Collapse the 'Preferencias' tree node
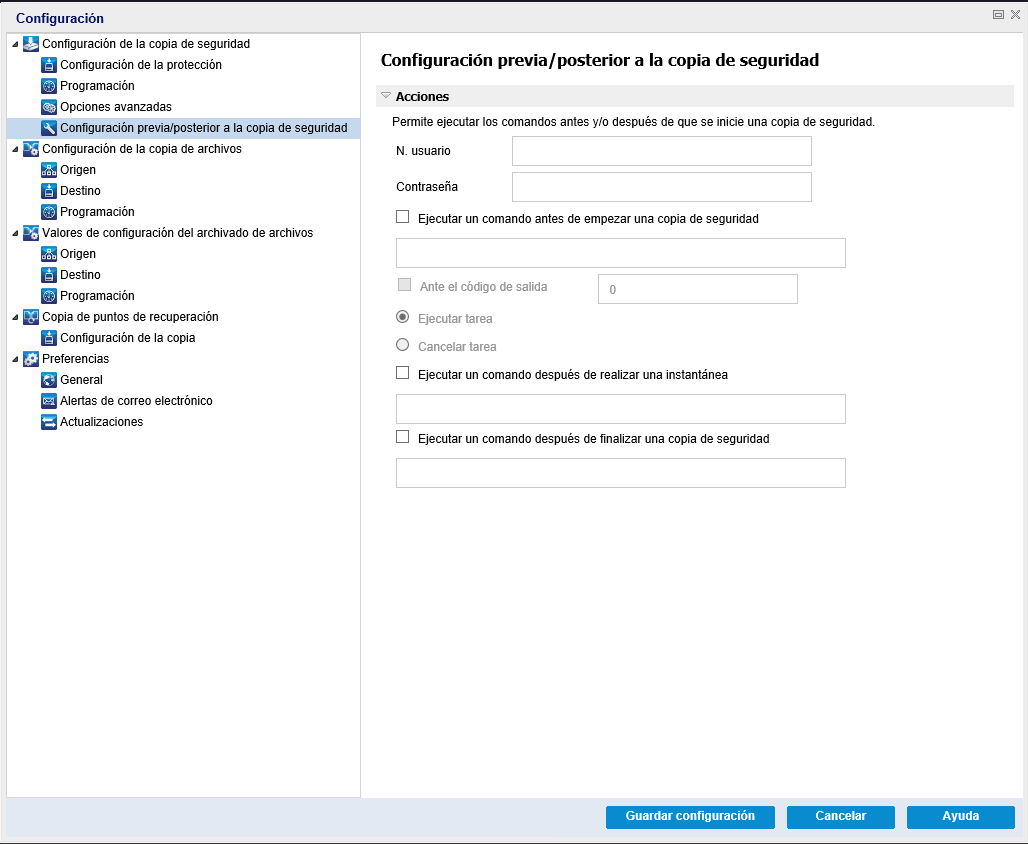This screenshot has height=844, width=1028. pyautogui.click(x=15, y=359)
